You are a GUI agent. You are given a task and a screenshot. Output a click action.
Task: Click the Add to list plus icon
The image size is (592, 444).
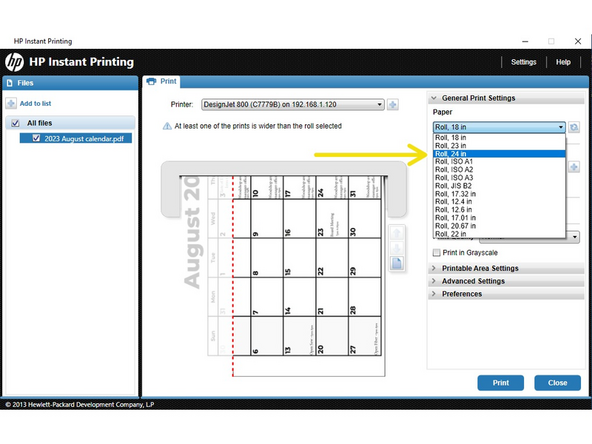pos(11,103)
